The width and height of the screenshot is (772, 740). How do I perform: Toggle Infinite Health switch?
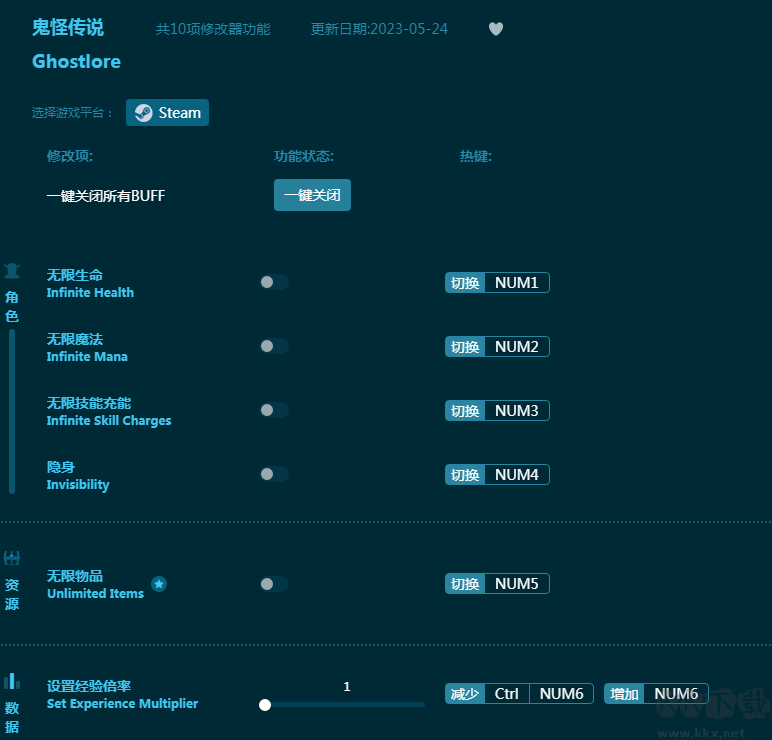[x=274, y=282]
